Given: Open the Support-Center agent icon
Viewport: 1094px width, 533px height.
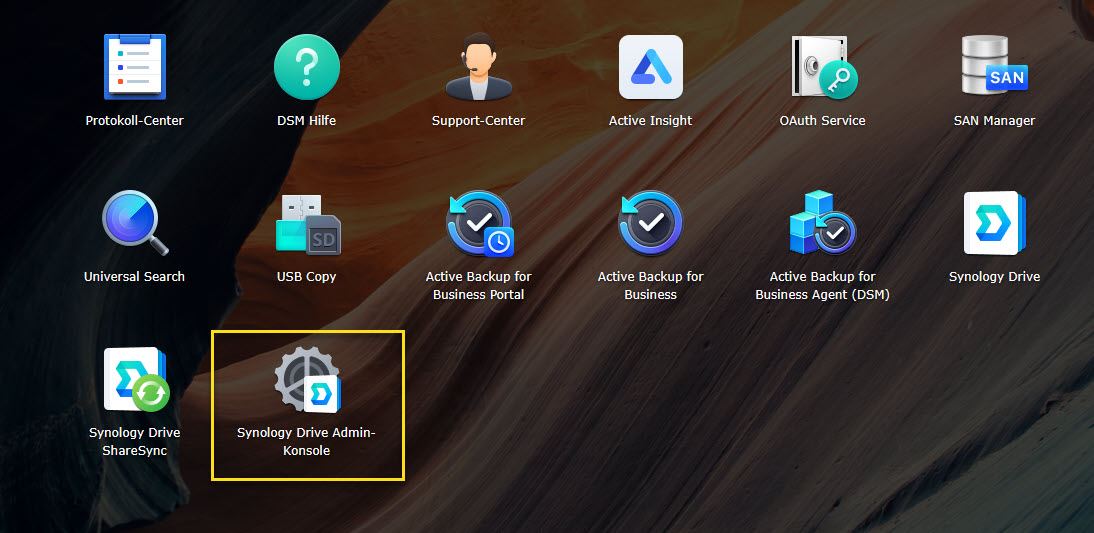Looking at the screenshot, I should pos(478,67).
